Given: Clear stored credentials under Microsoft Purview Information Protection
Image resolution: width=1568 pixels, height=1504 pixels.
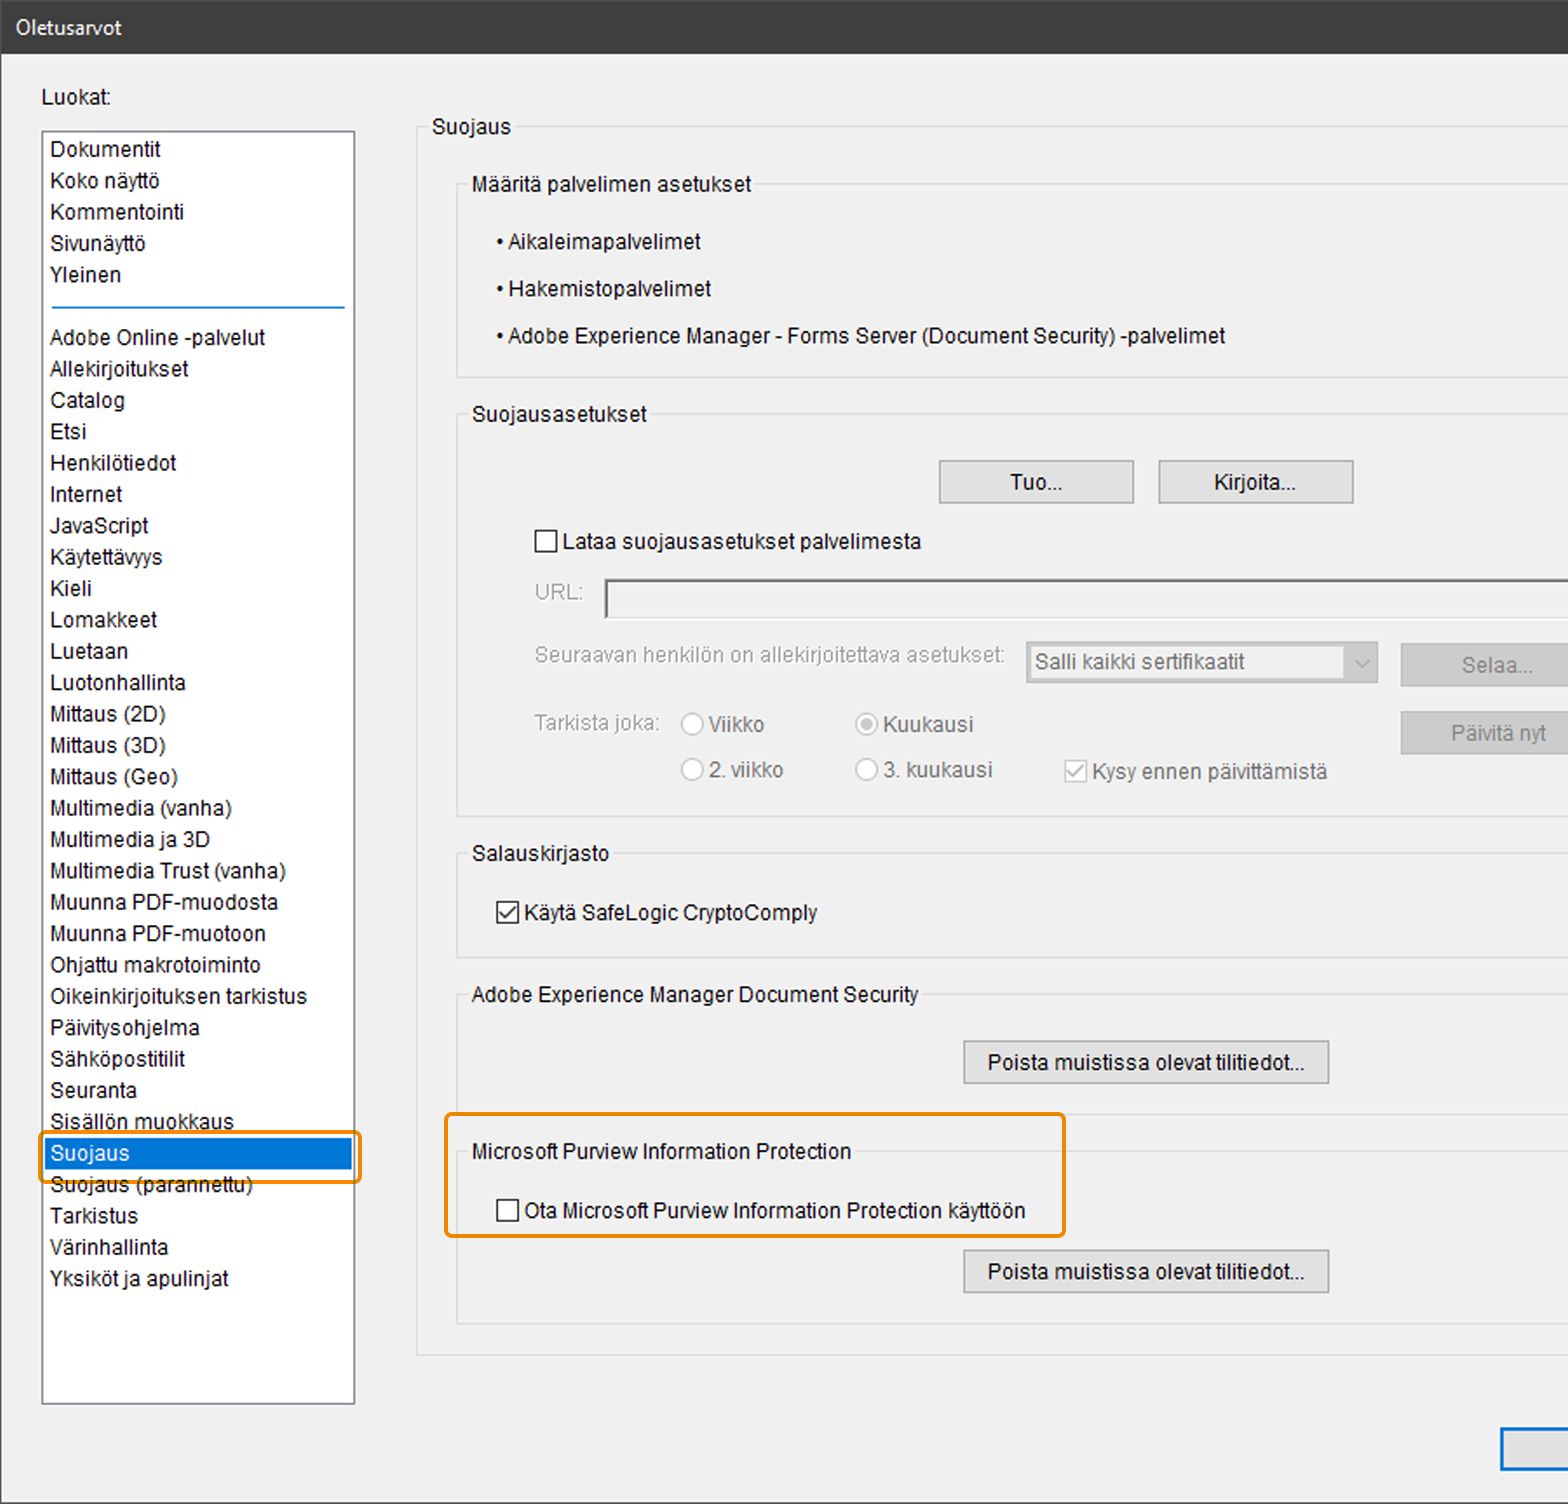Looking at the screenshot, I should pos(1146,1271).
